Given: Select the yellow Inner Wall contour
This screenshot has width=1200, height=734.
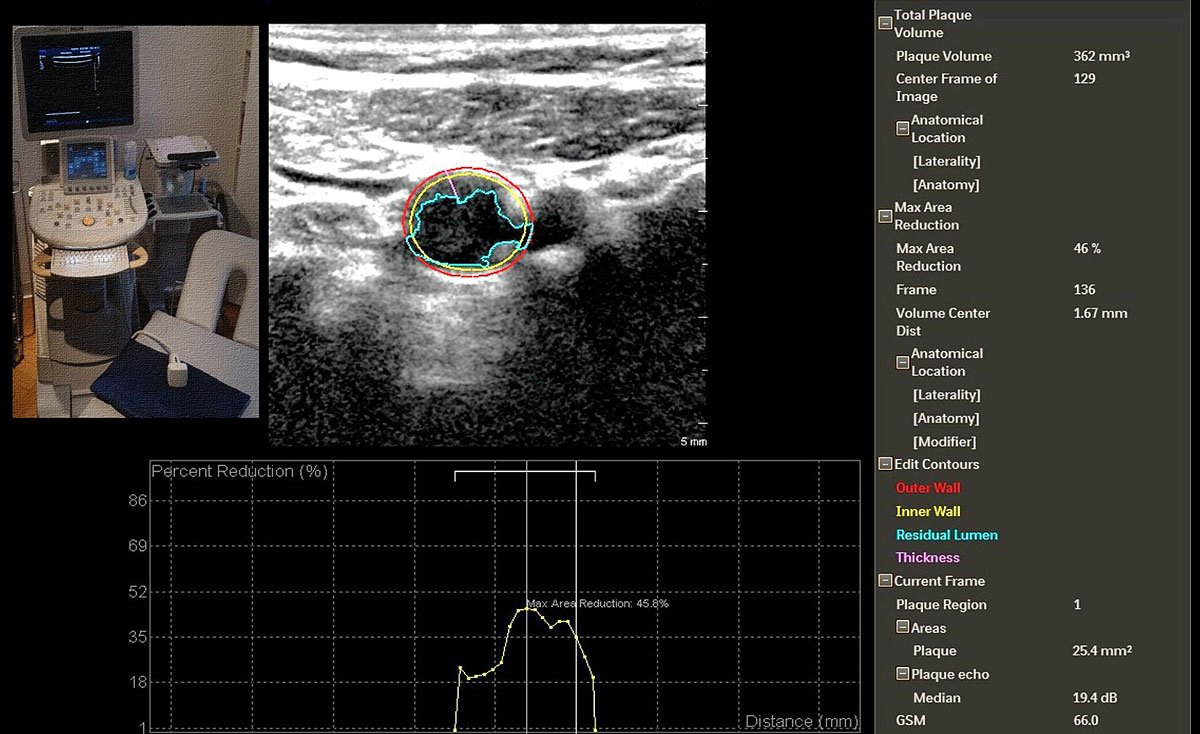Looking at the screenshot, I should [928, 511].
